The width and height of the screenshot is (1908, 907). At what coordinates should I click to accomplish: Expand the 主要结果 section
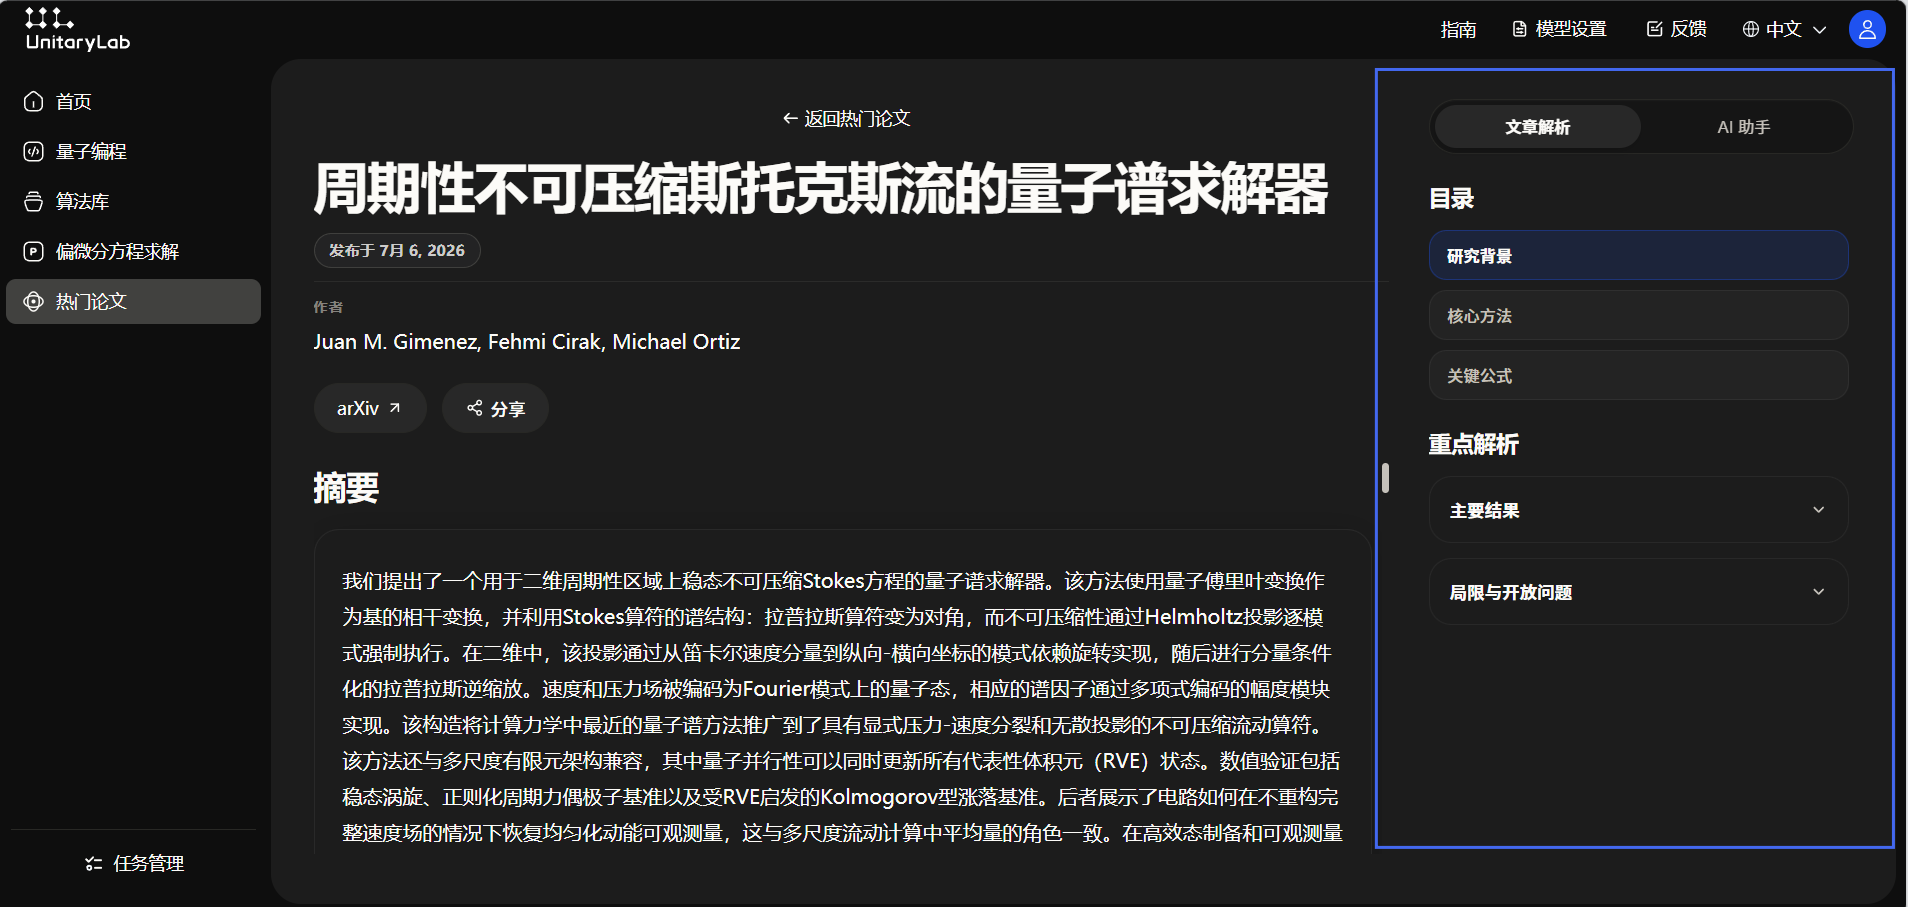pyautogui.click(x=1639, y=510)
